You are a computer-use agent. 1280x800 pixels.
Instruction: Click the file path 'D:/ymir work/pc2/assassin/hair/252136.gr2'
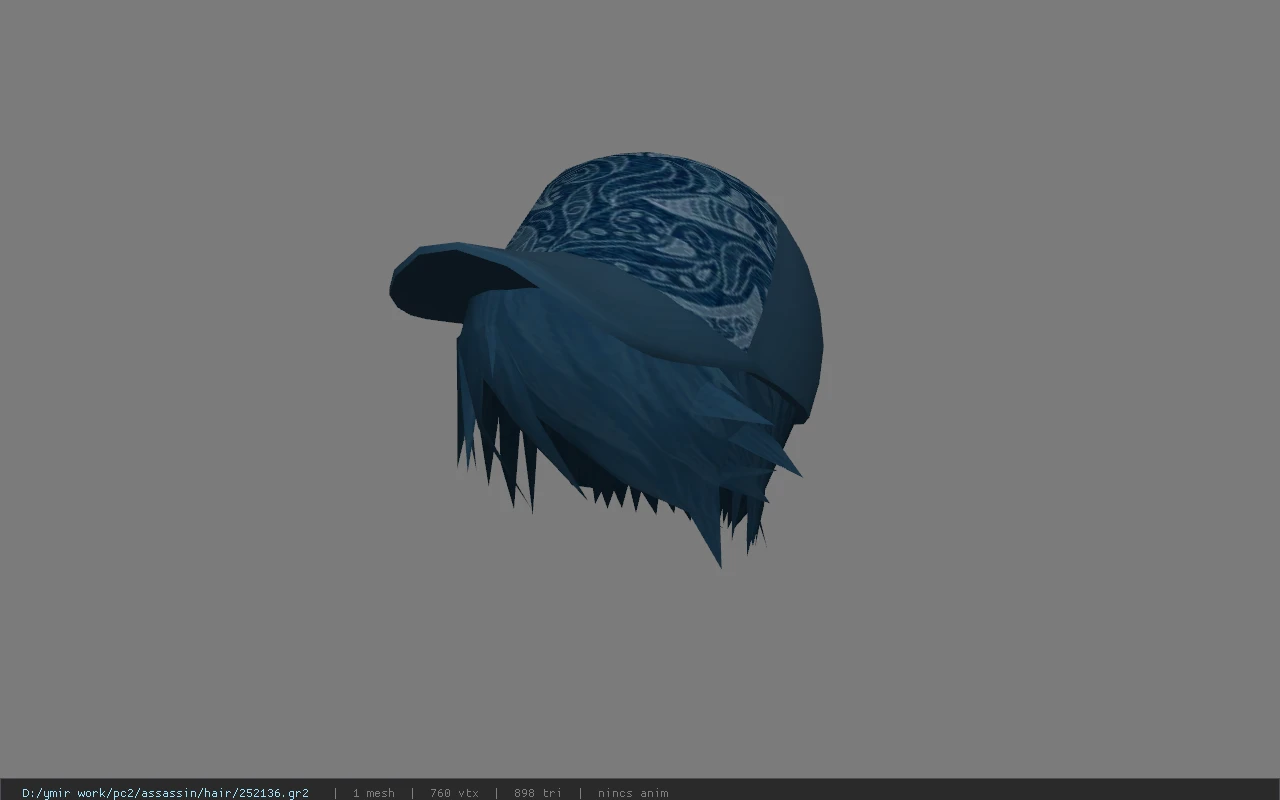(165, 793)
